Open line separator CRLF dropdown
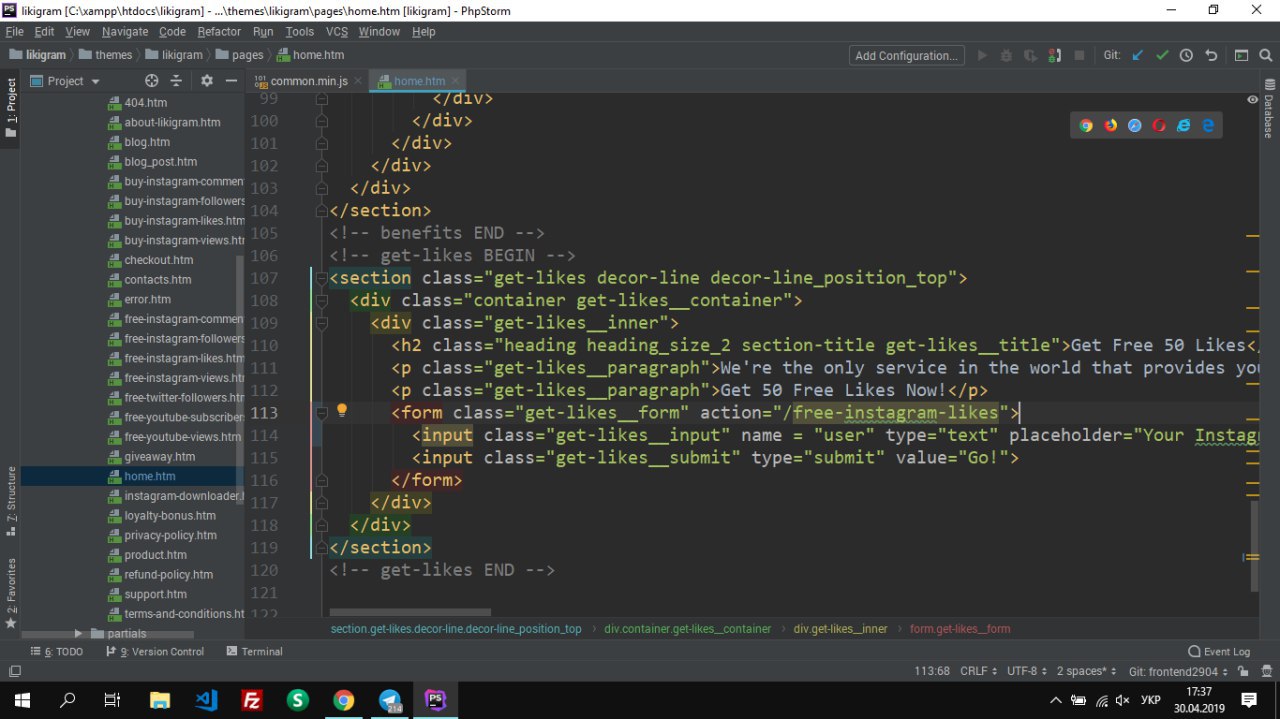This screenshot has height=719, width=1280. (x=978, y=671)
